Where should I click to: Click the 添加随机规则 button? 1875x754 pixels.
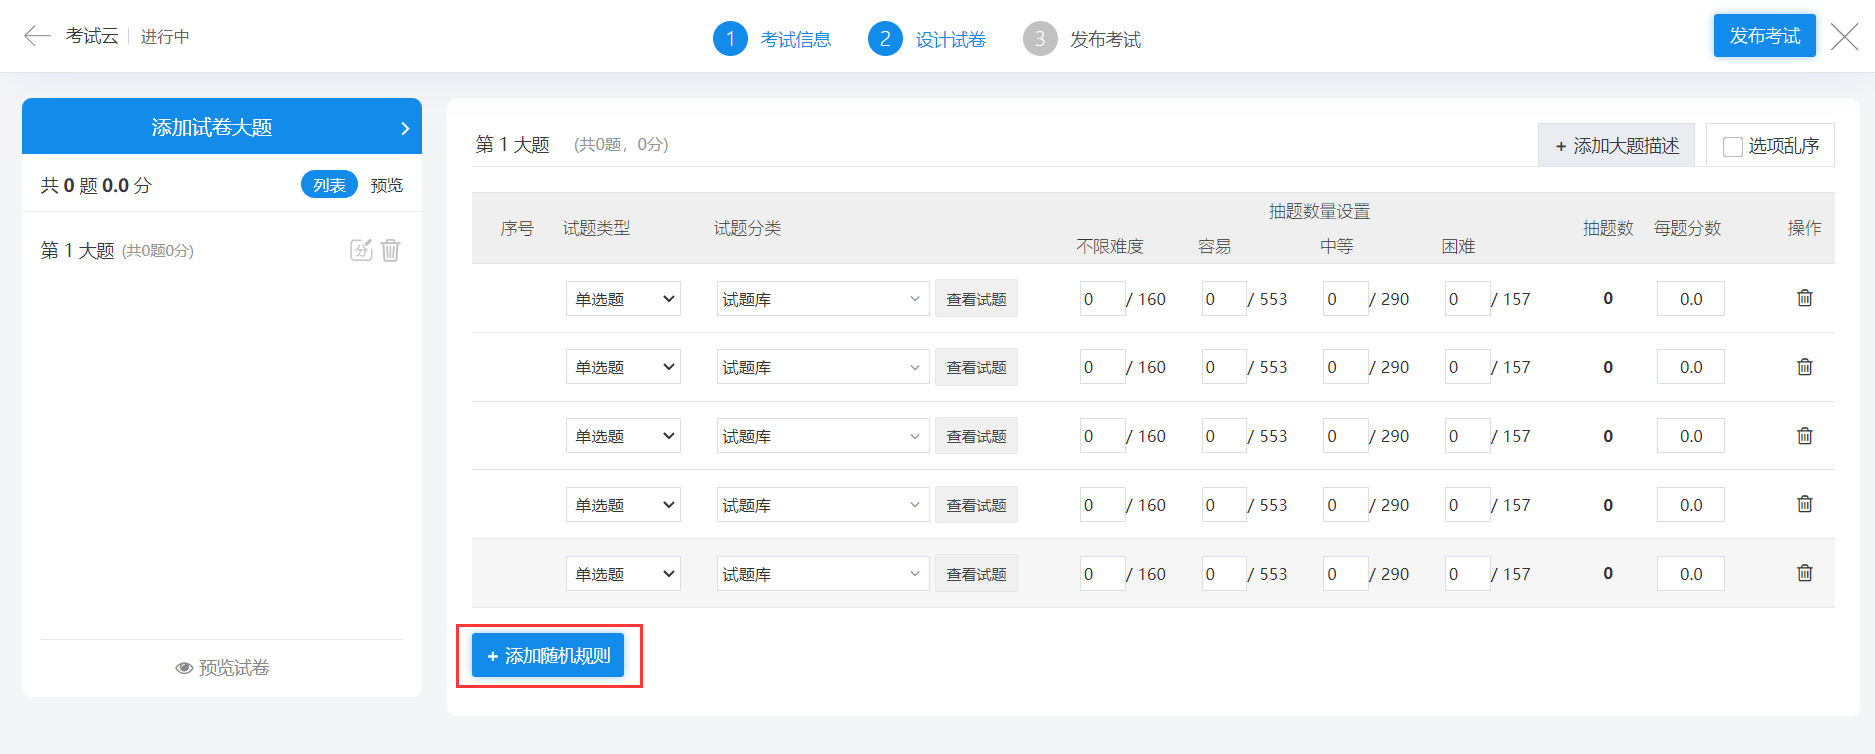coord(548,656)
